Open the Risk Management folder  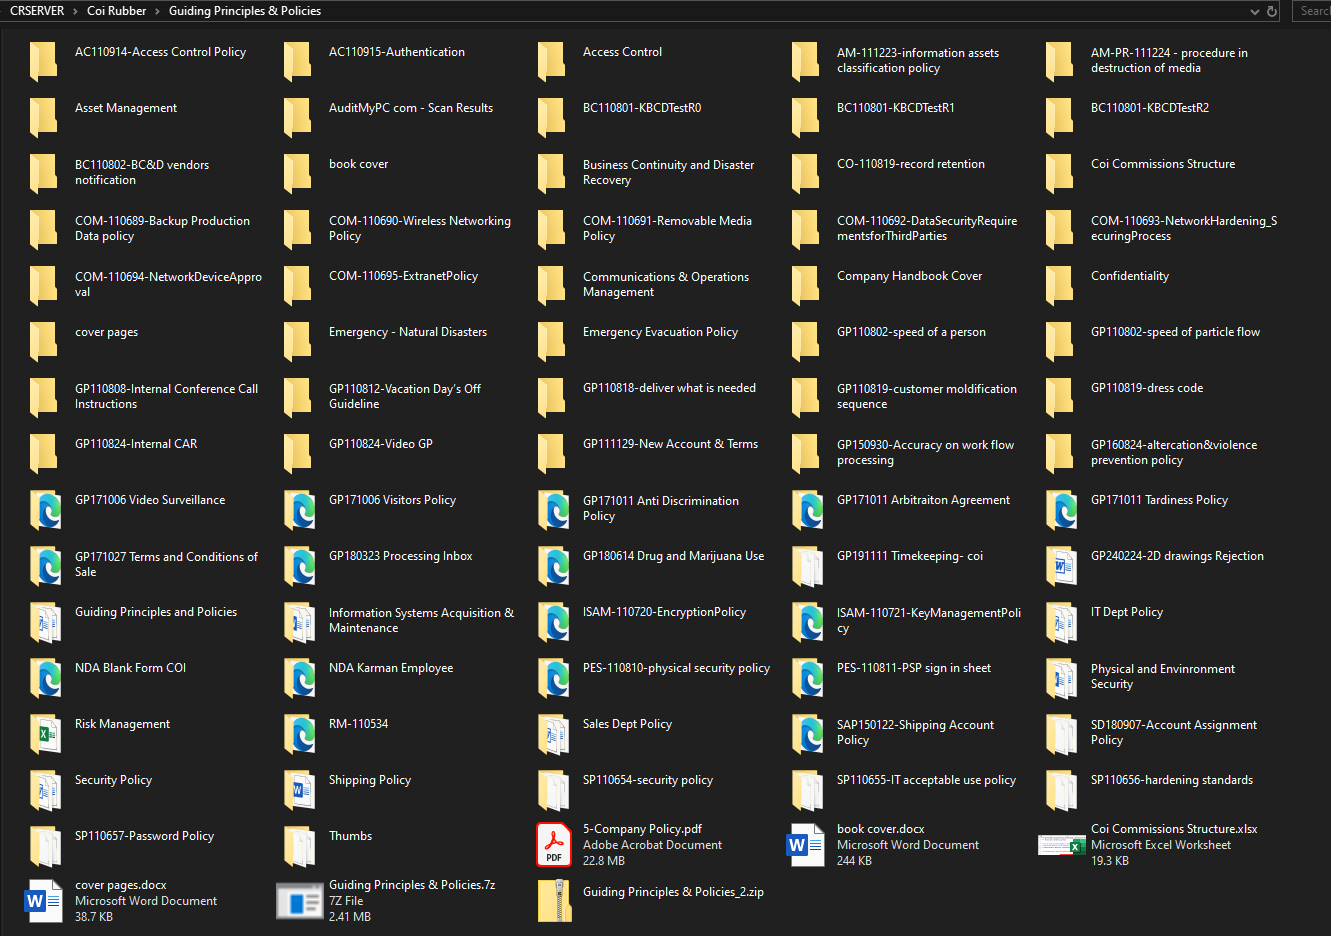pos(45,732)
